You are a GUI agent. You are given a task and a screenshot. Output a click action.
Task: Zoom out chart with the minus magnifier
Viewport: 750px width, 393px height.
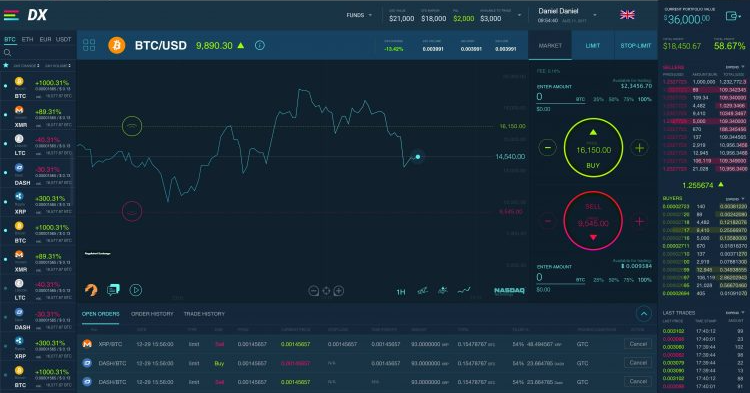coord(313,291)
